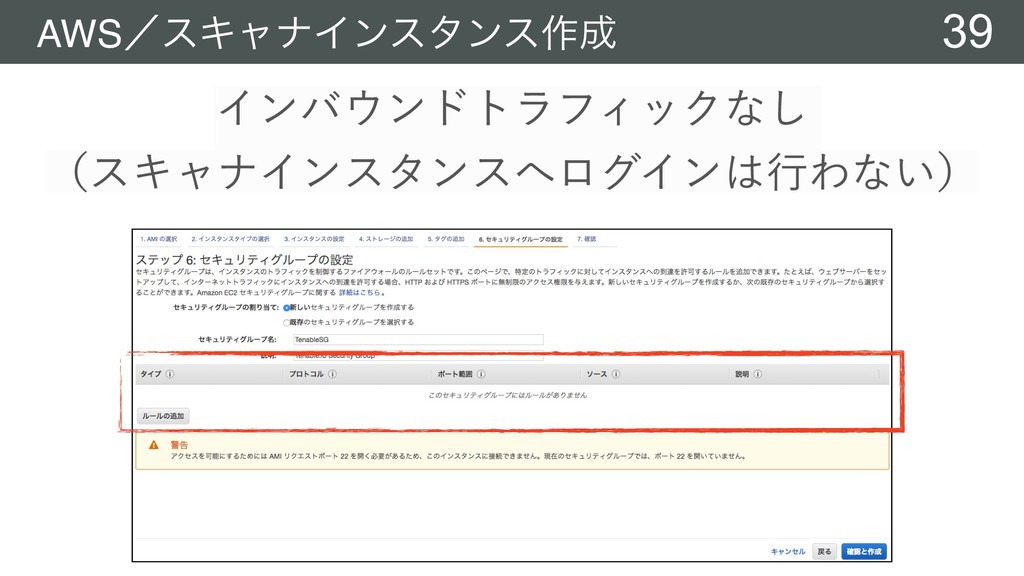Click info icon beside タイプ column
The width and height of the screenshot is (1024, 576).
(170, 374)
